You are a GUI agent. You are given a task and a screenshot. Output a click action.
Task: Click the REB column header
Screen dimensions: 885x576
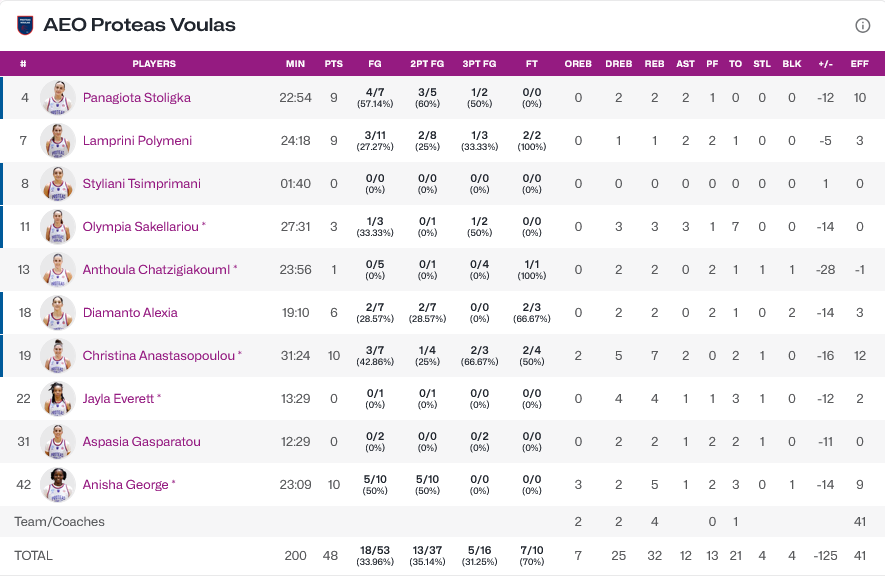tap(654, 64)
